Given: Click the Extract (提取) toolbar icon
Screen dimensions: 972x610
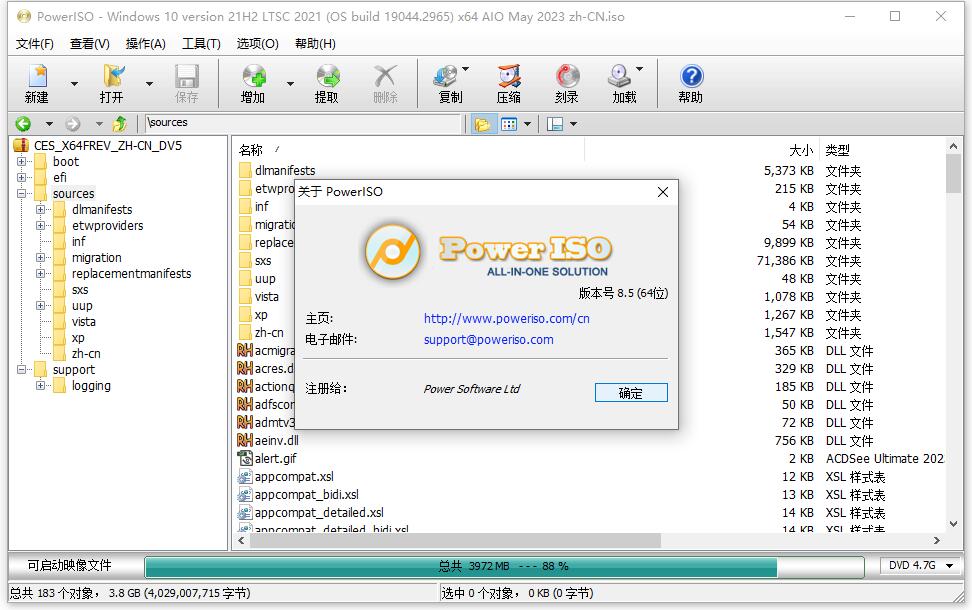Looking at the screenshot, I should coord(327,76).
